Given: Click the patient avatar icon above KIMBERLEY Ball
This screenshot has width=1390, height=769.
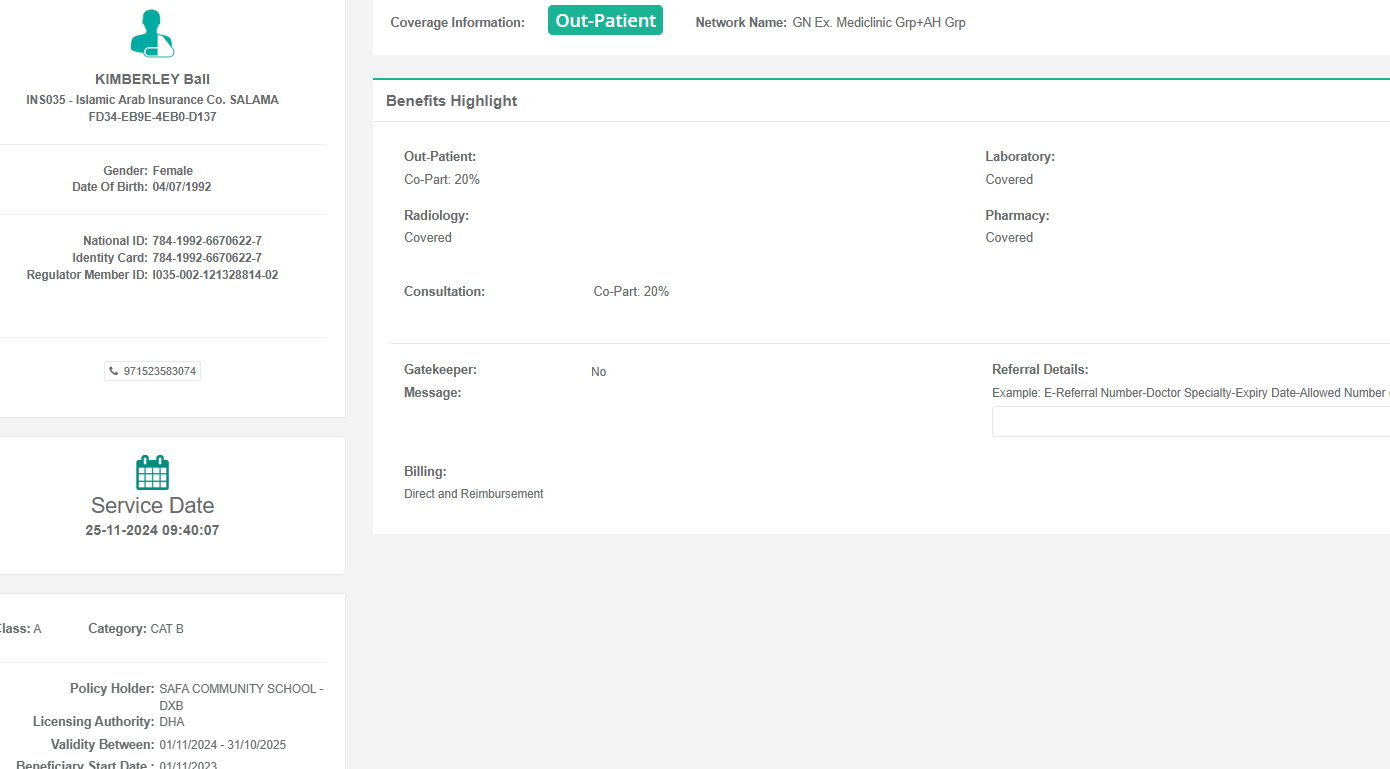Looking at the screenshot, I should (152, 33).
